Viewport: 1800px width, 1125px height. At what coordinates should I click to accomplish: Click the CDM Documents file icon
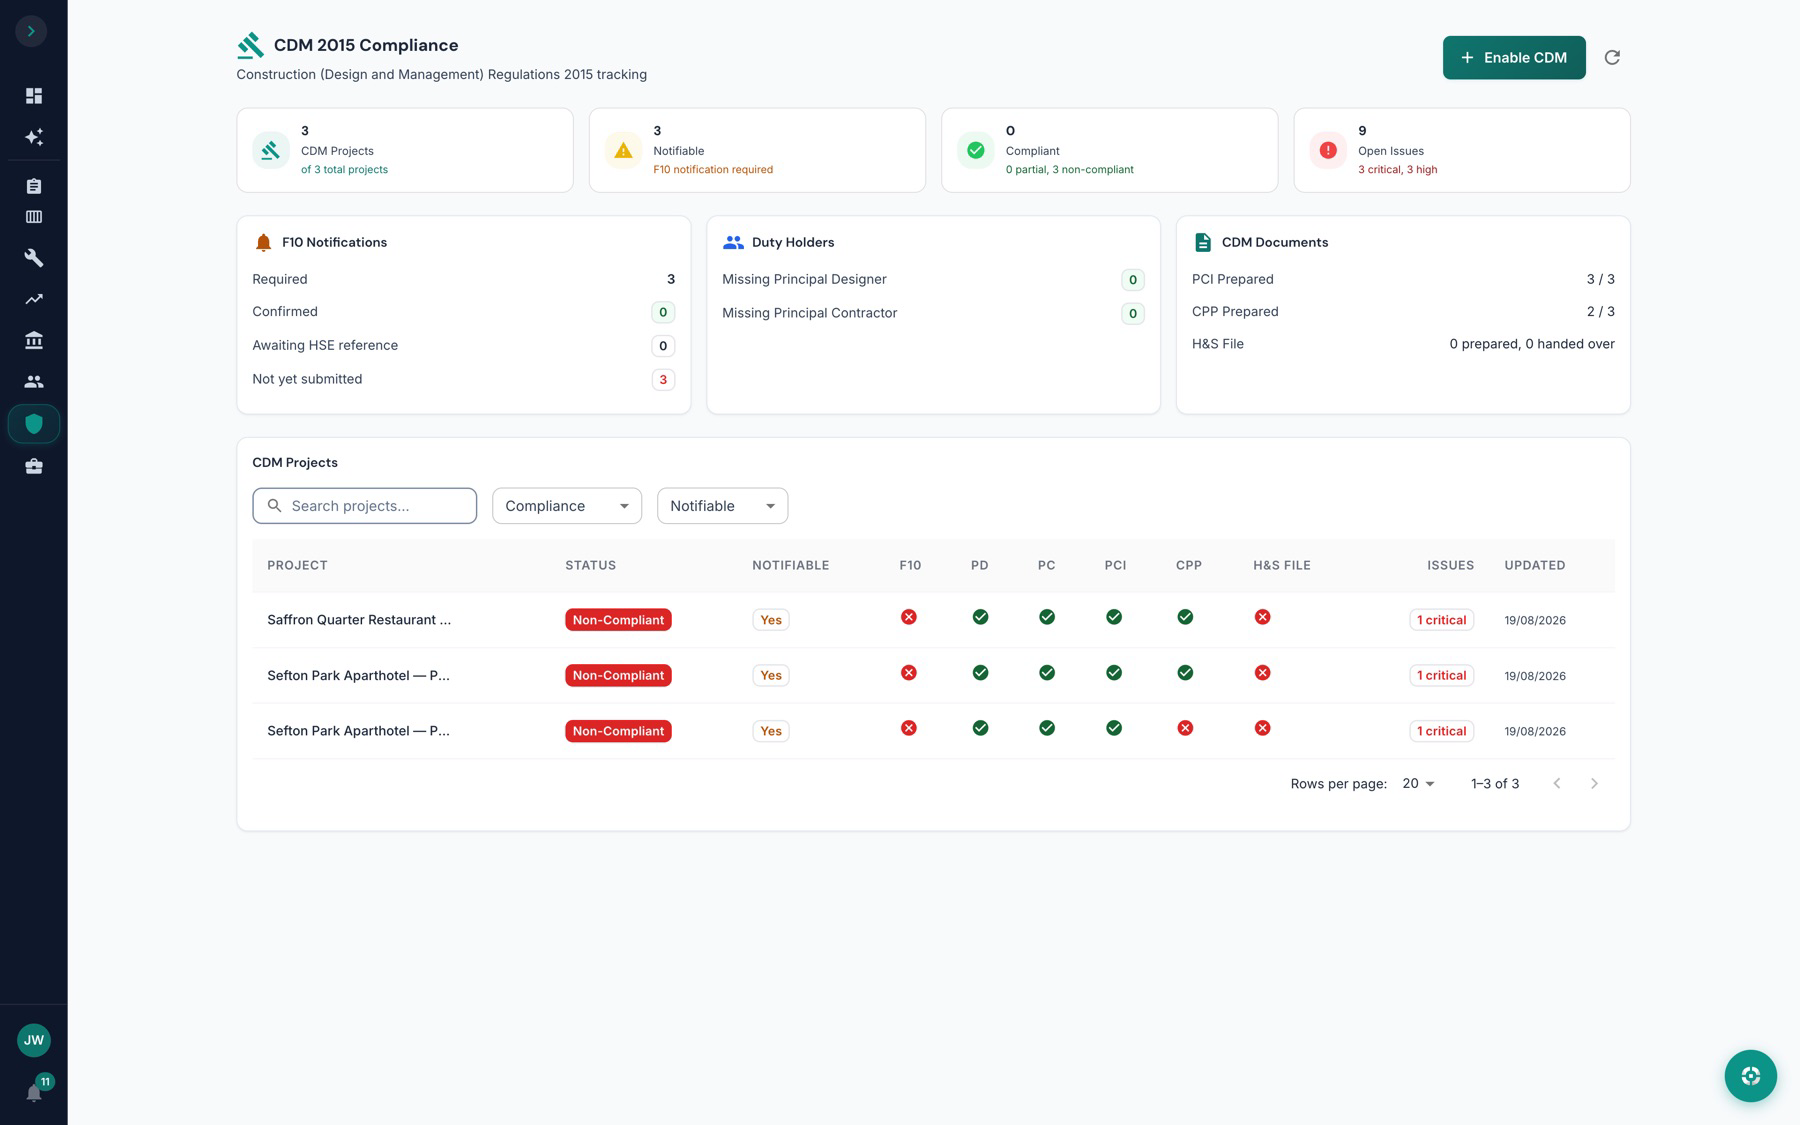[x=1203, y=242]
